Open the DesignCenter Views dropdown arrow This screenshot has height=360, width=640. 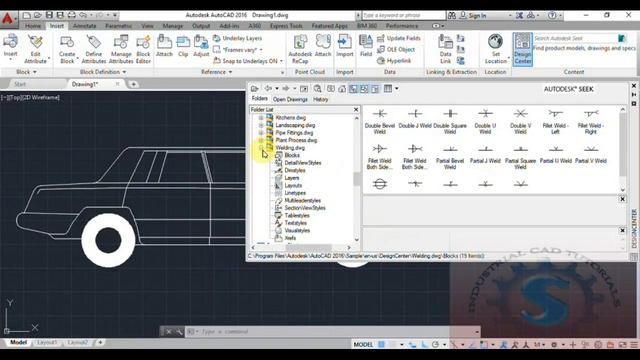point(396,89)
